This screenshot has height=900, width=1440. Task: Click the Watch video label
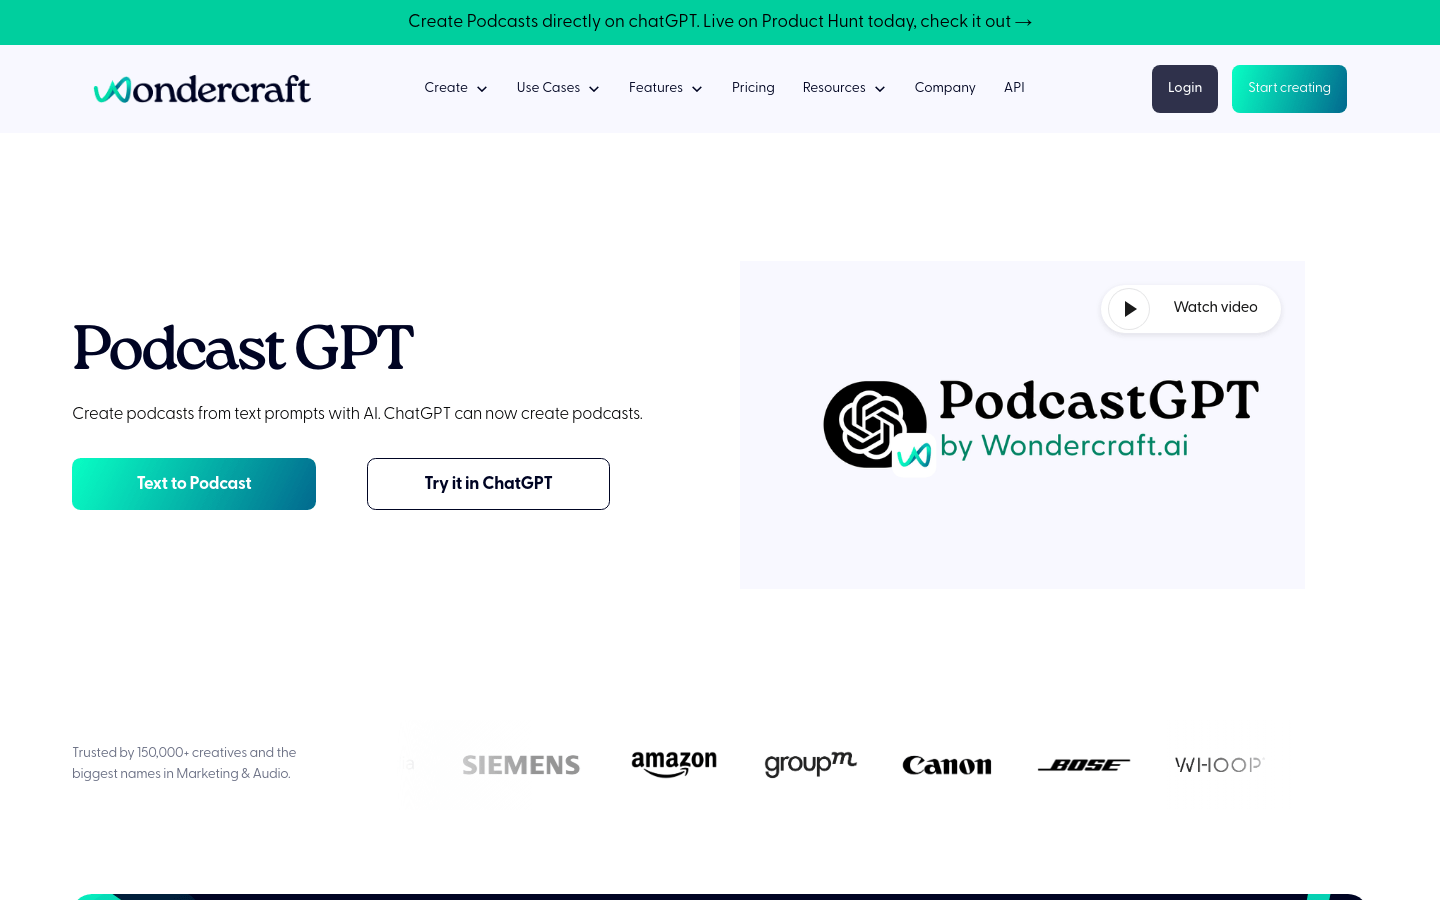click(x=1215, y=307)
